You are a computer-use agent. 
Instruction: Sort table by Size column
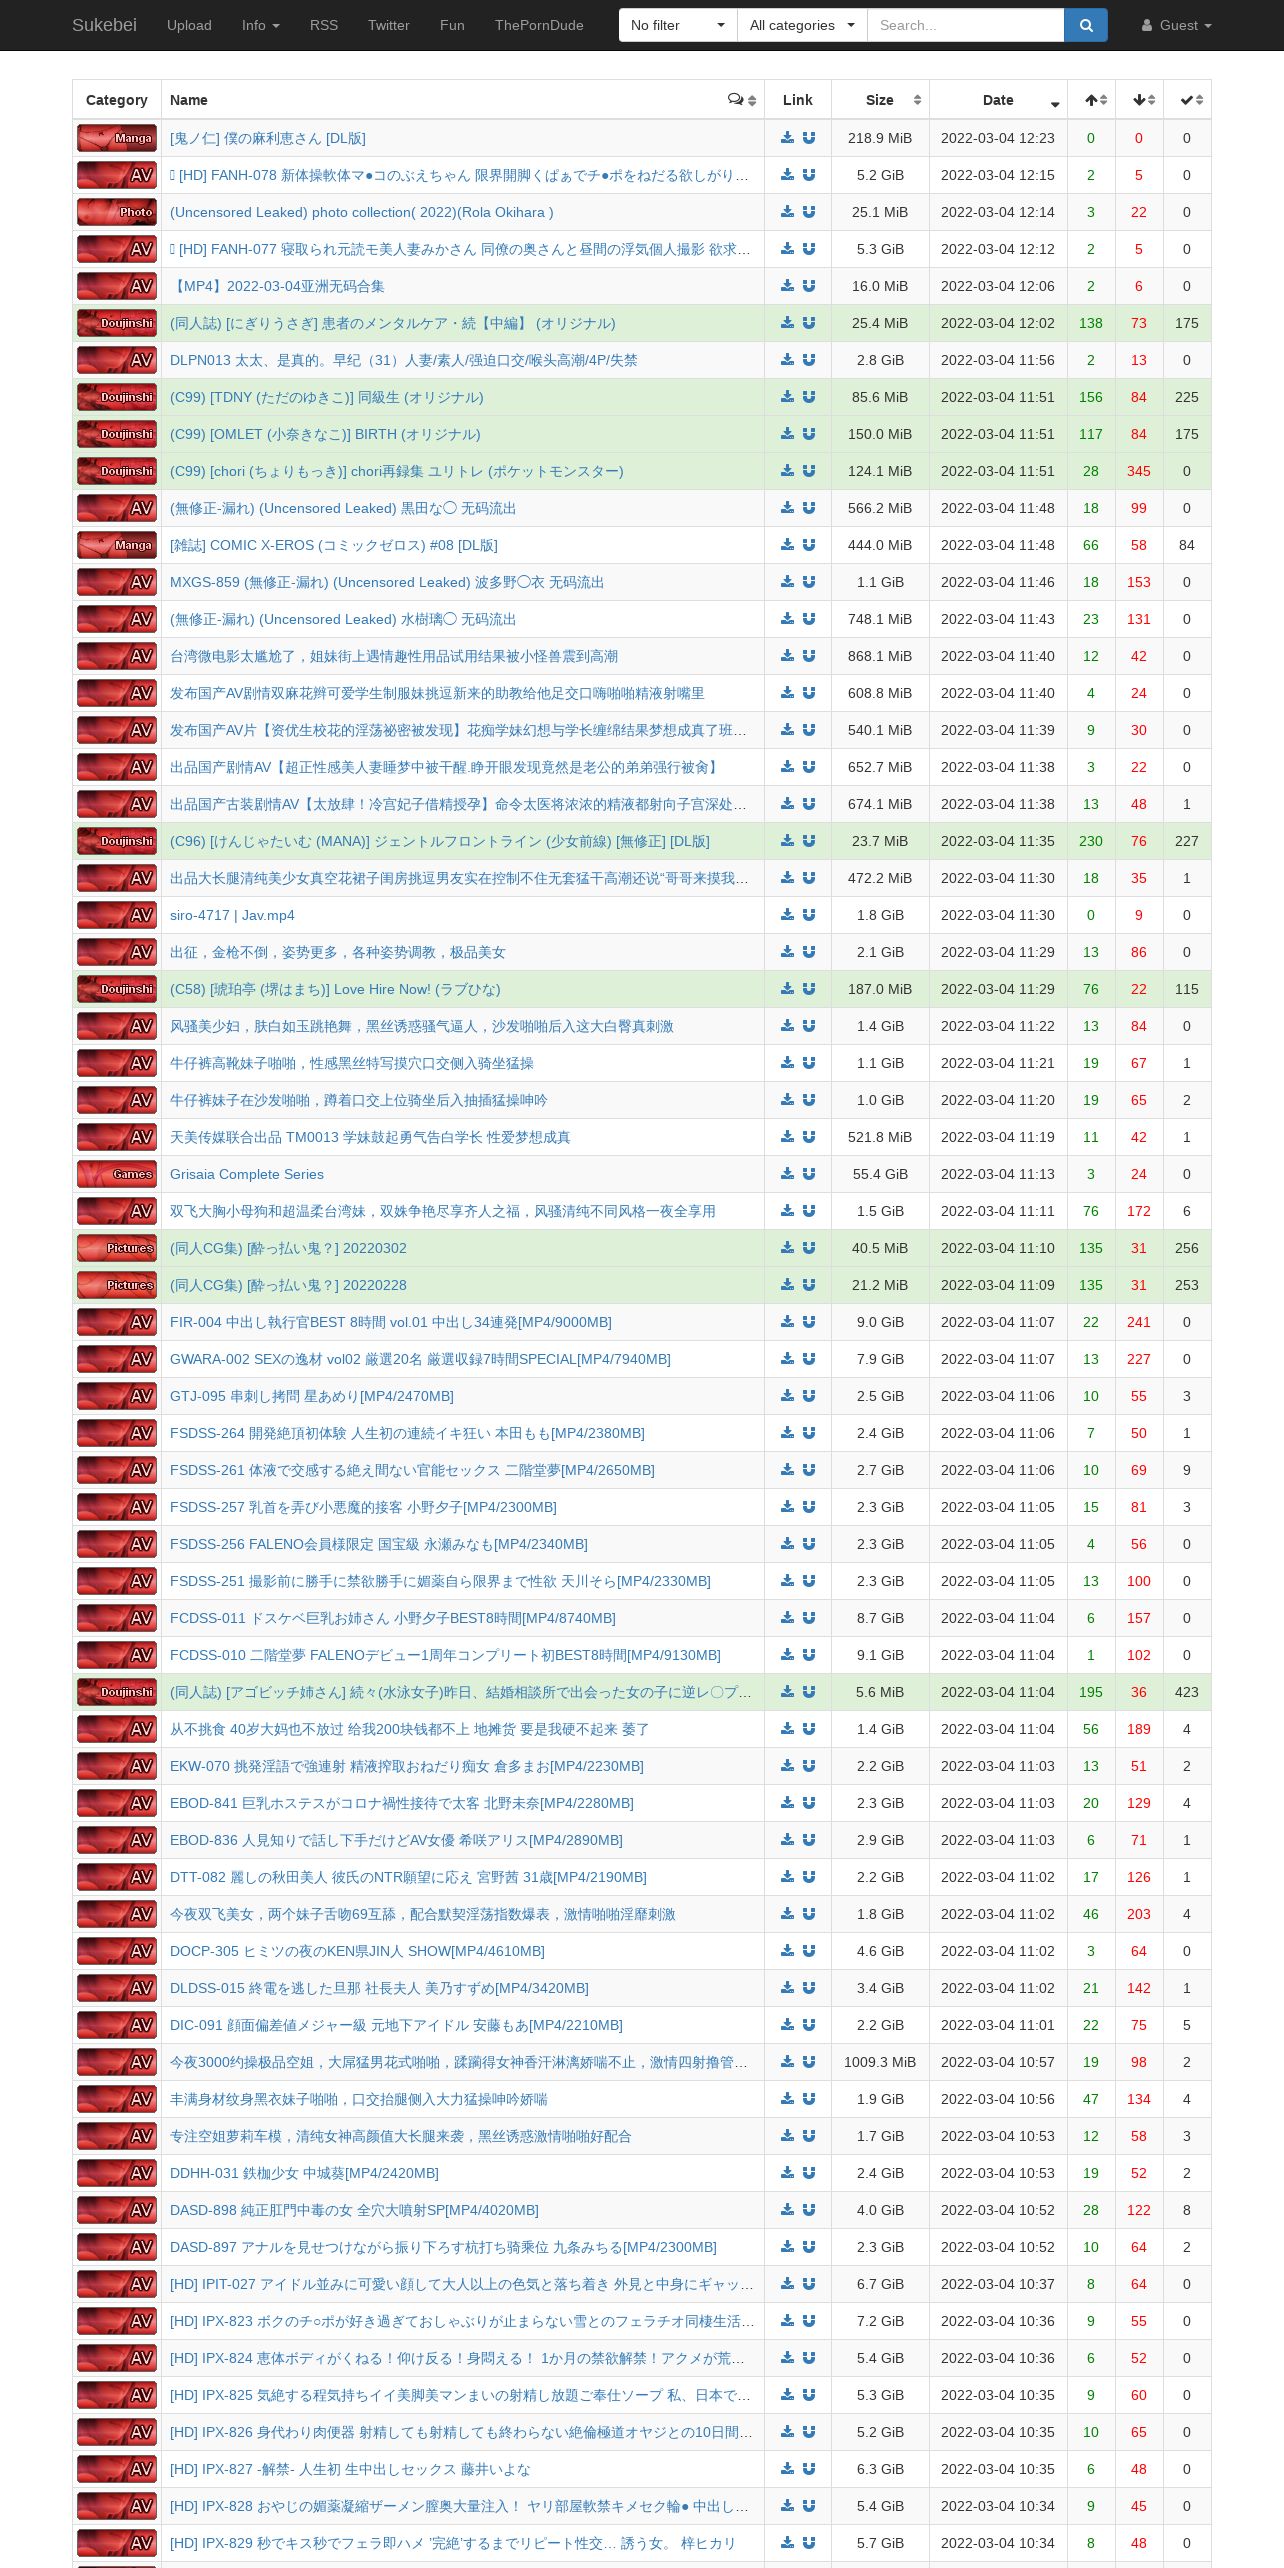[x=880, y=100]
